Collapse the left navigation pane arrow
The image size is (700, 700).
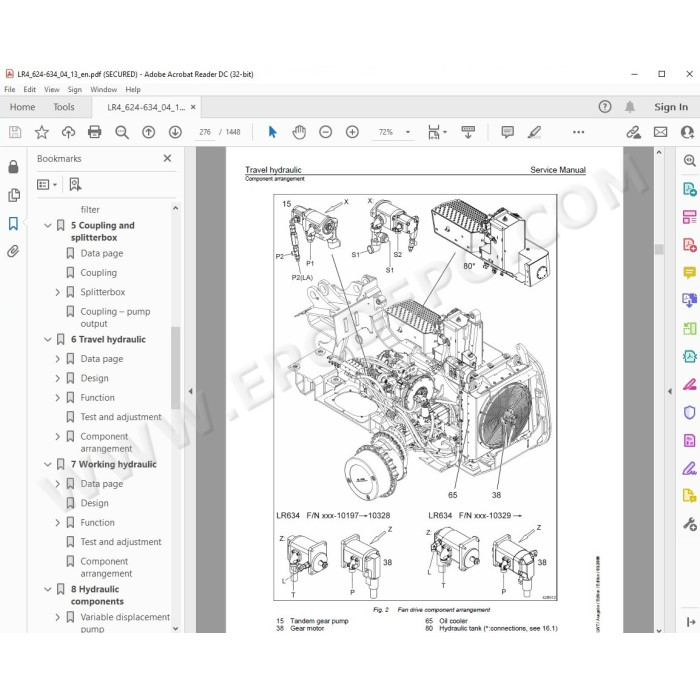pyautogui.click(x=190, y=391)
